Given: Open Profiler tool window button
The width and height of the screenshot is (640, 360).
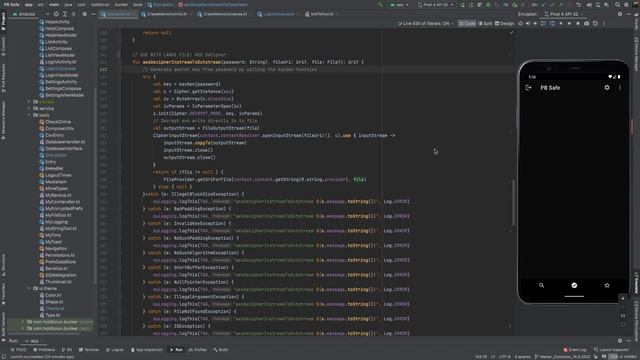Looking at the screenshot, I should (198, 350).
